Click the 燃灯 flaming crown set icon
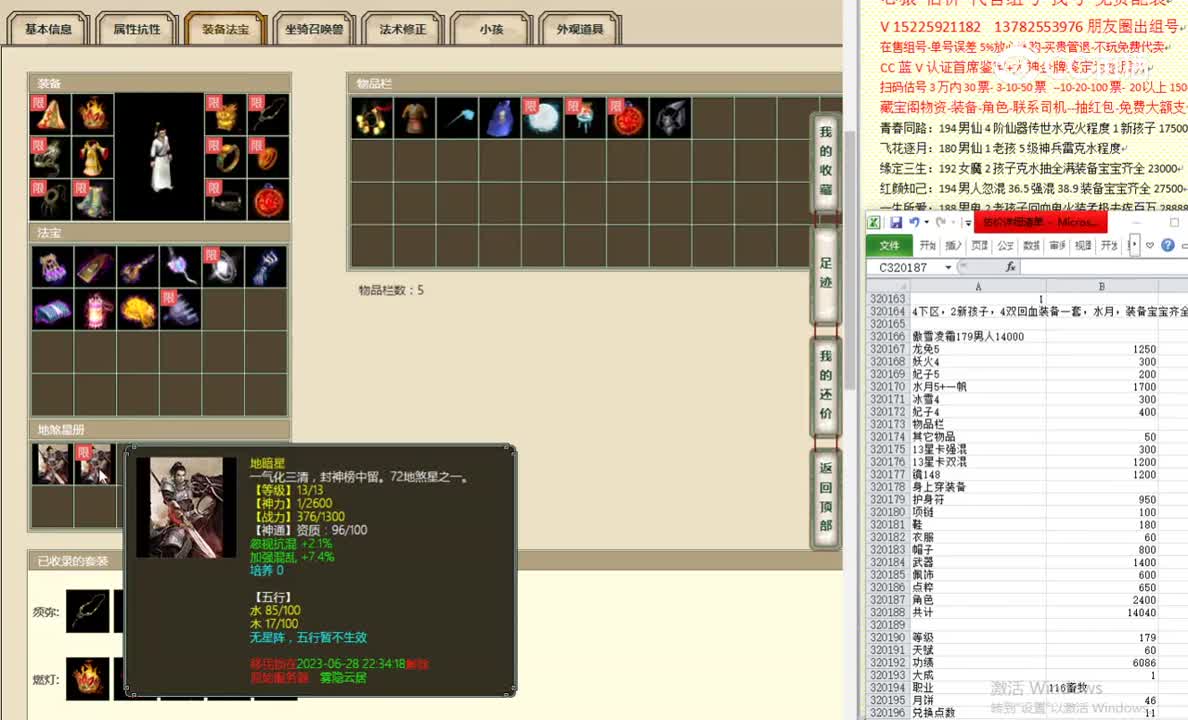This screenshot has width=1188, height=720. (x=88, y=678)
